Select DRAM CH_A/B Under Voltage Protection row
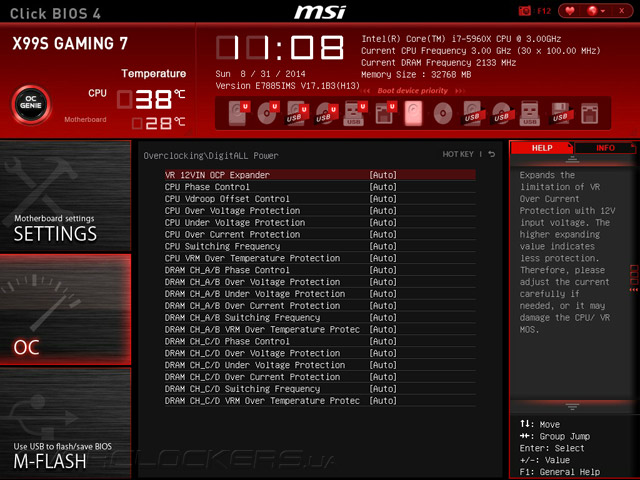 320,294
